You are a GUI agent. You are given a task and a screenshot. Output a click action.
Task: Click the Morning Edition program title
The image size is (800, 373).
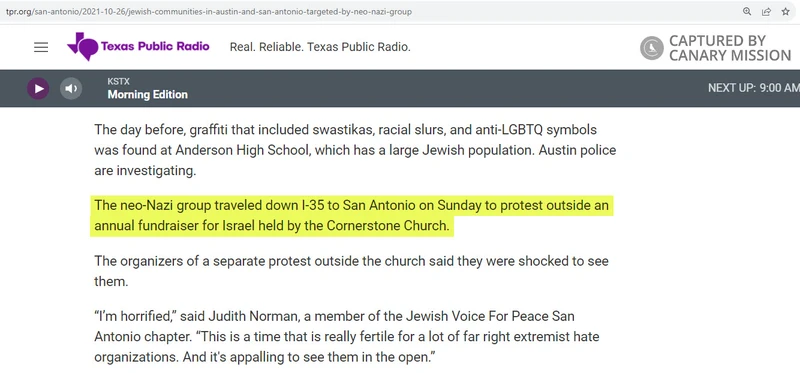click(x=147, y=94)
